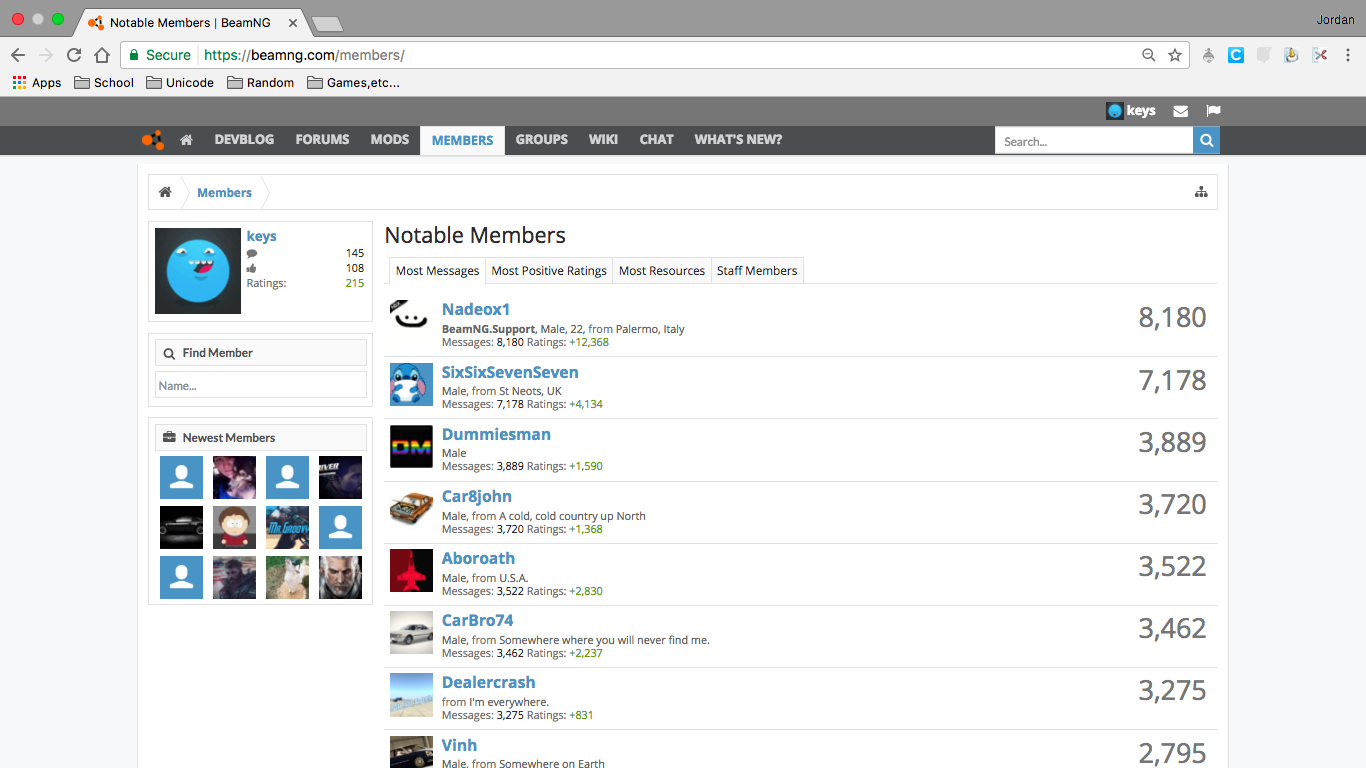The width and height of the screenshot is (1366, 768).
Task: Open keys username link in sidebar
Action: (x=262, y=236)
